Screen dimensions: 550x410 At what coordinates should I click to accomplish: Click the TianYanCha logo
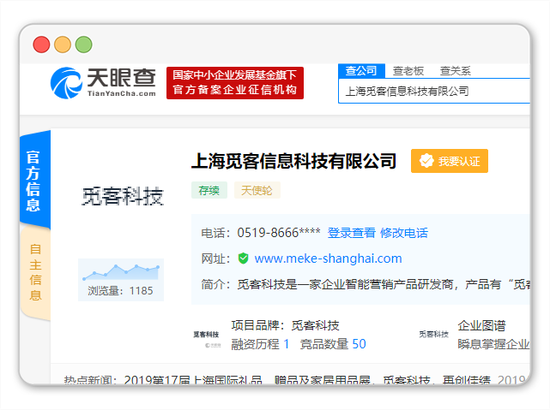point(103,83)
